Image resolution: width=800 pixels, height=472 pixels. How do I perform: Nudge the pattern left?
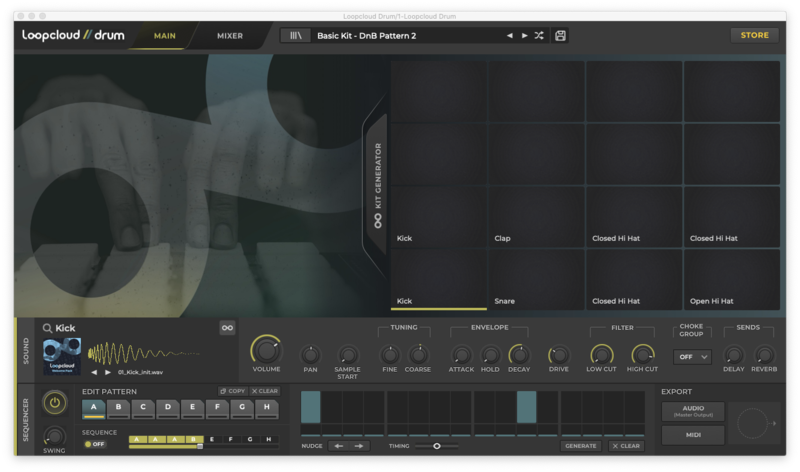[x=338, y=446]
